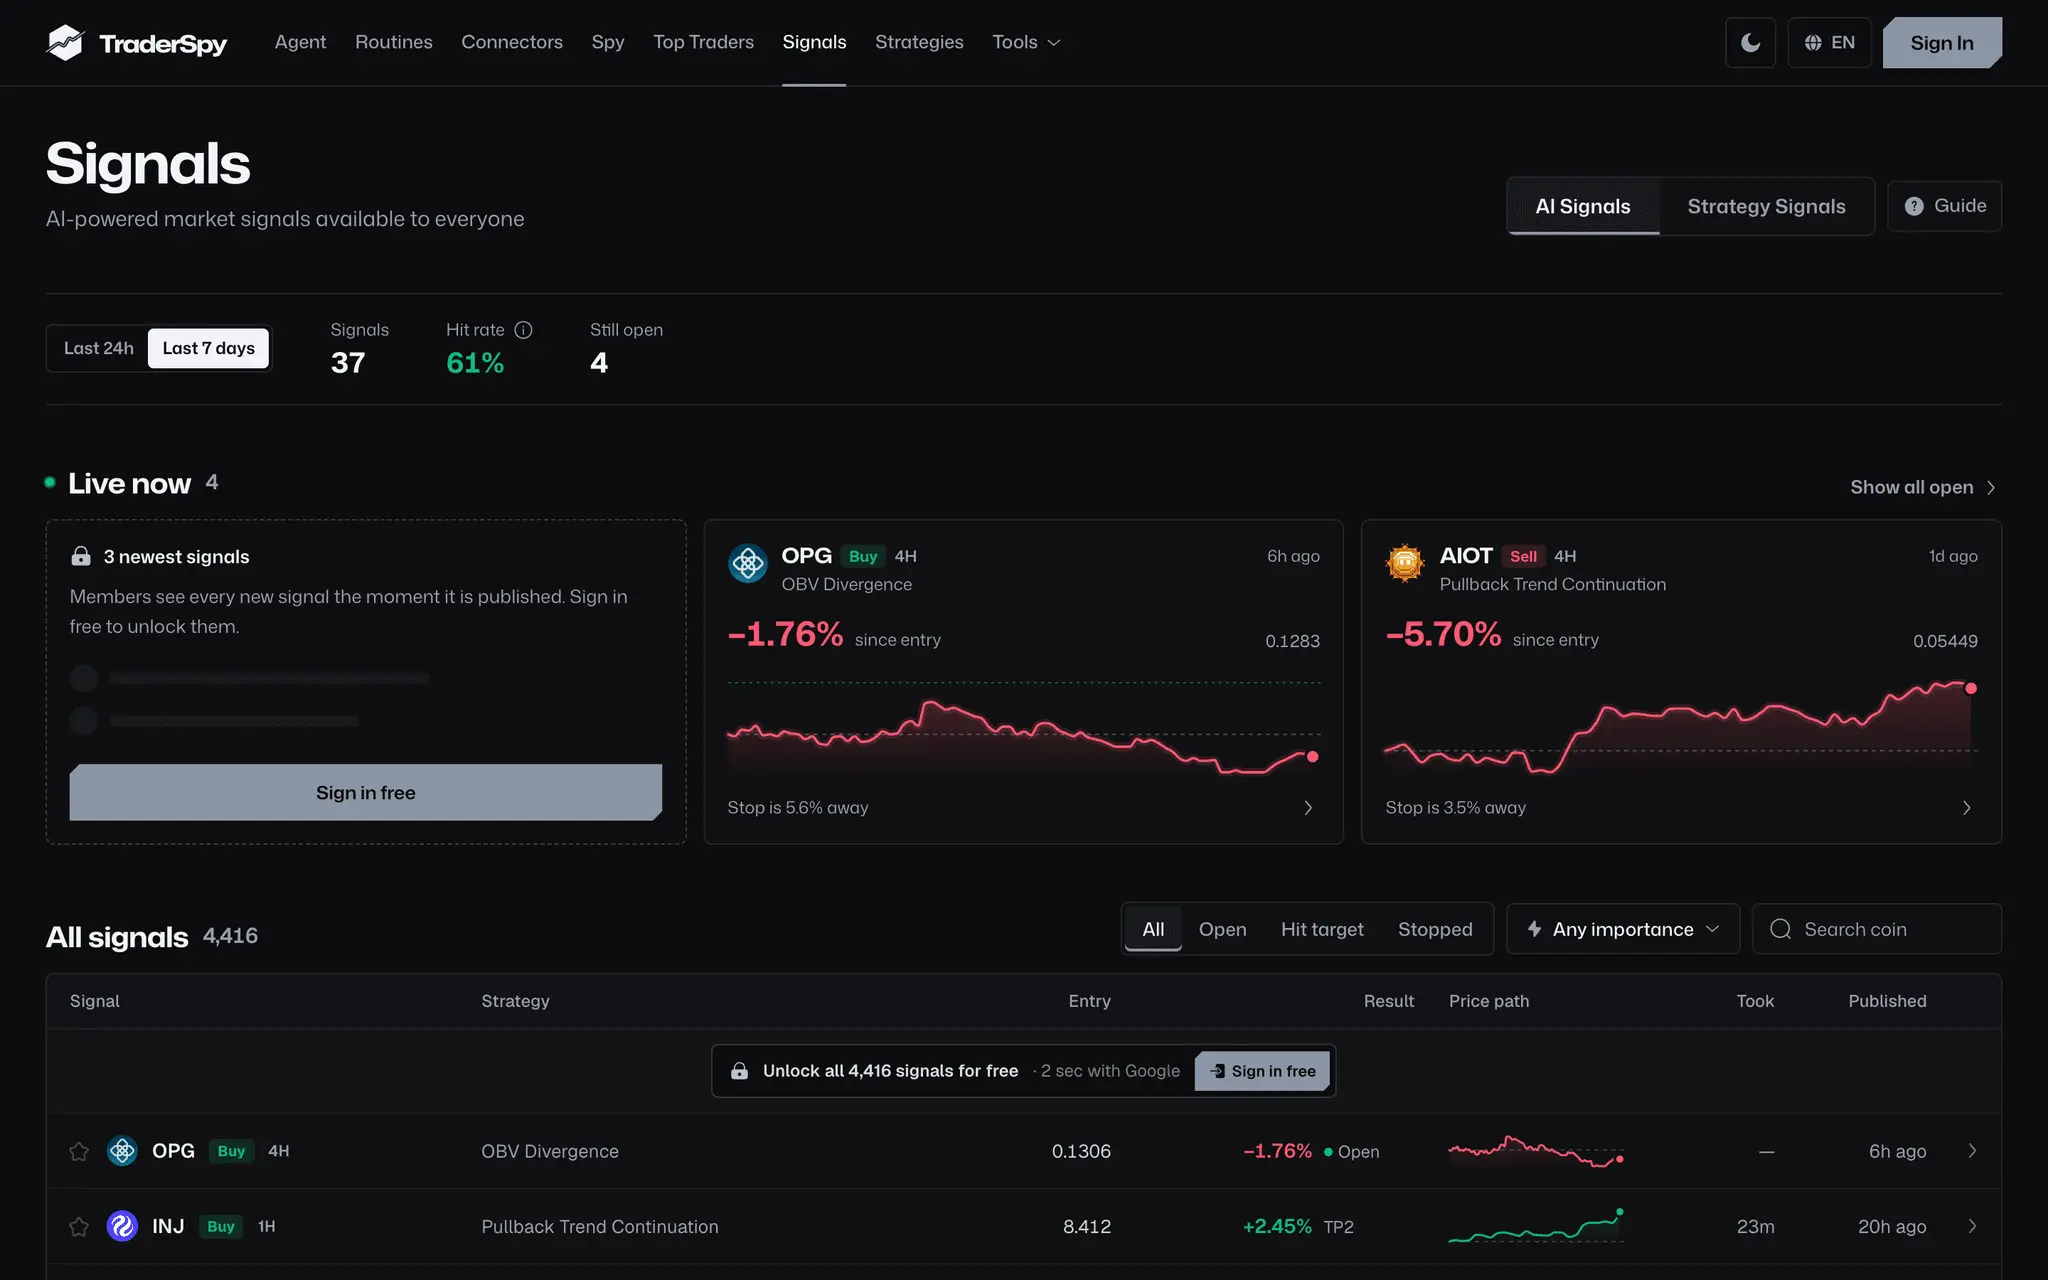
Task: Open the OPG table row chevron
Action: (1972, 1151)
